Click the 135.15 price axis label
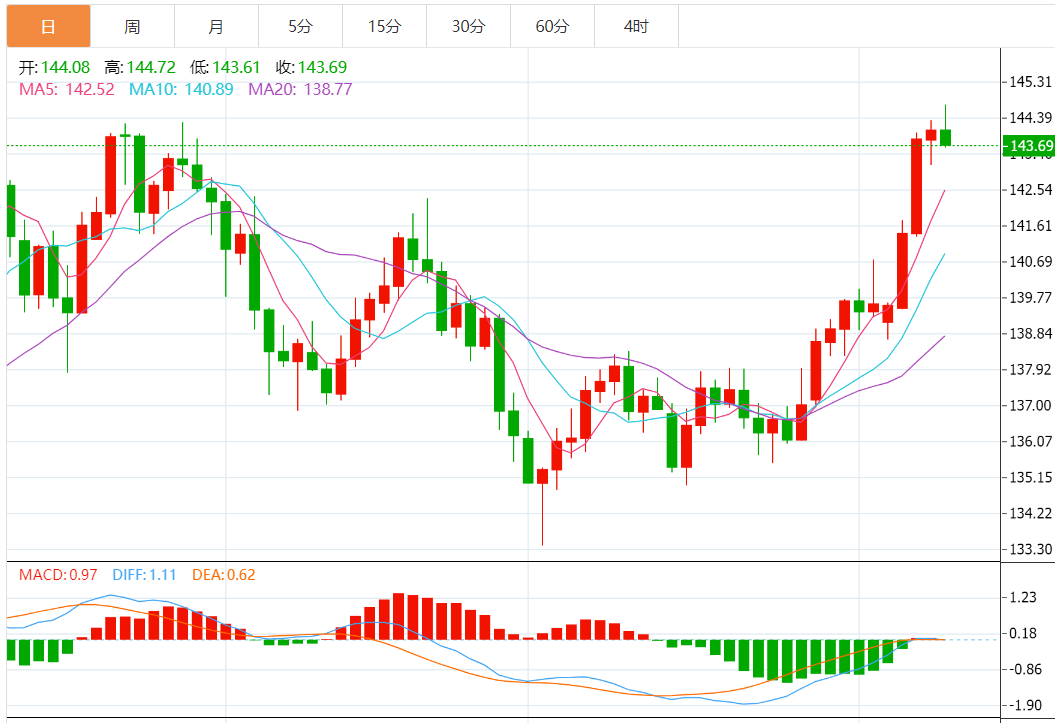The width and height of the screenshot is (1055, 723). point(1031,478)
